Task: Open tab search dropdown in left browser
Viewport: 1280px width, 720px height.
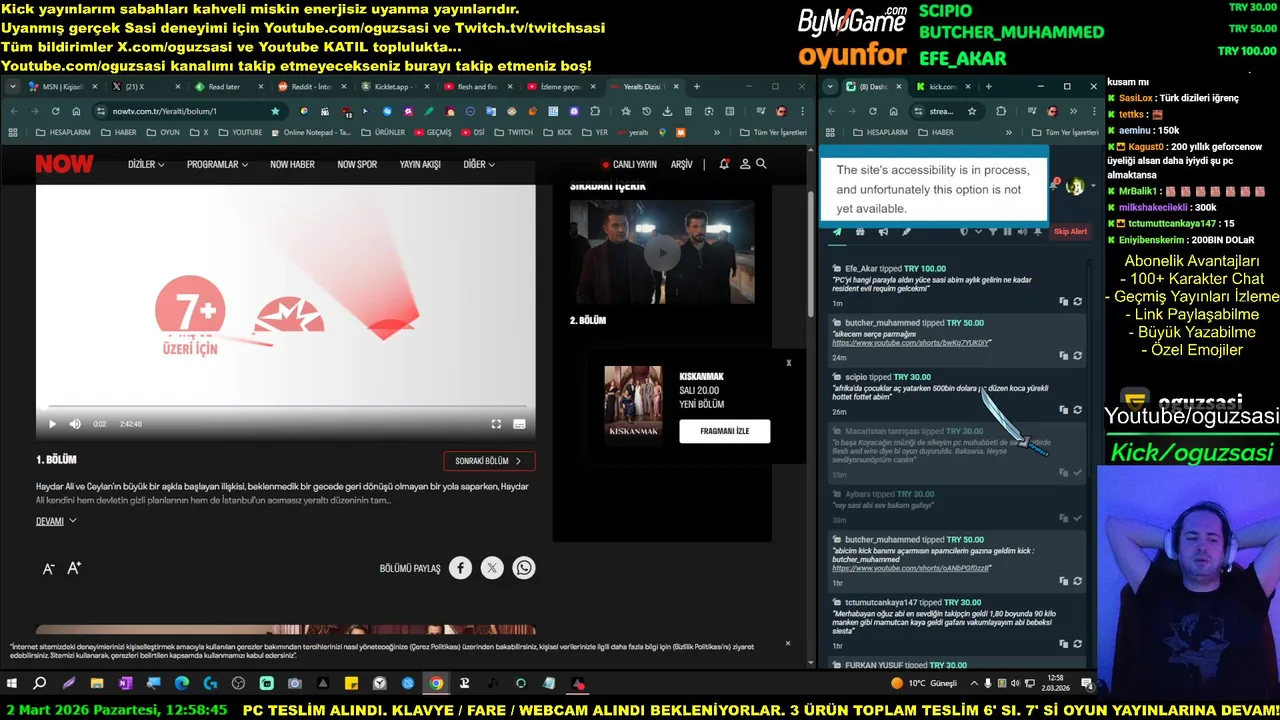Action: [x=13, y=87]
